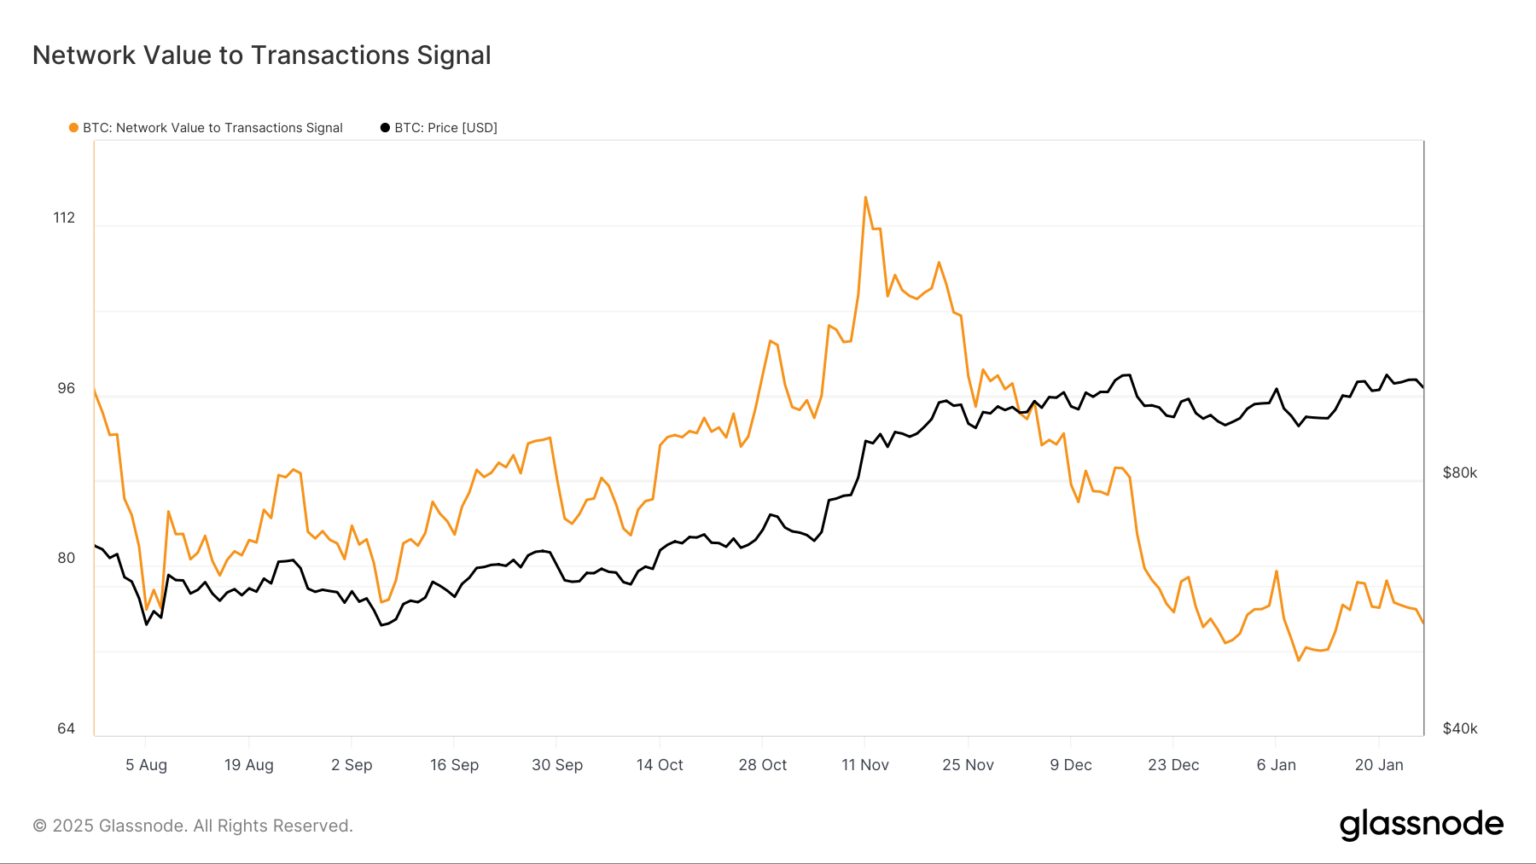The height and width of the screenshot is (864, 1536).
Task: Select the '5 Aug' date label
Action: tap(146, 765)
